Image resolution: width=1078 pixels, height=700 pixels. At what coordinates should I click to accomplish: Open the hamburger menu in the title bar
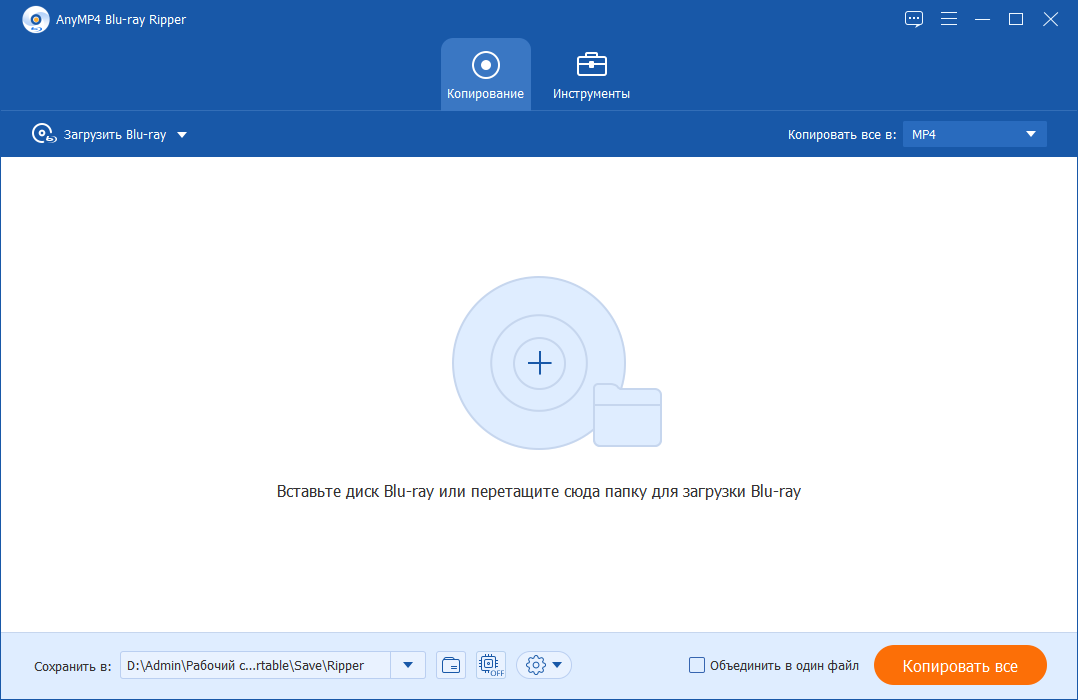point(948,18)
